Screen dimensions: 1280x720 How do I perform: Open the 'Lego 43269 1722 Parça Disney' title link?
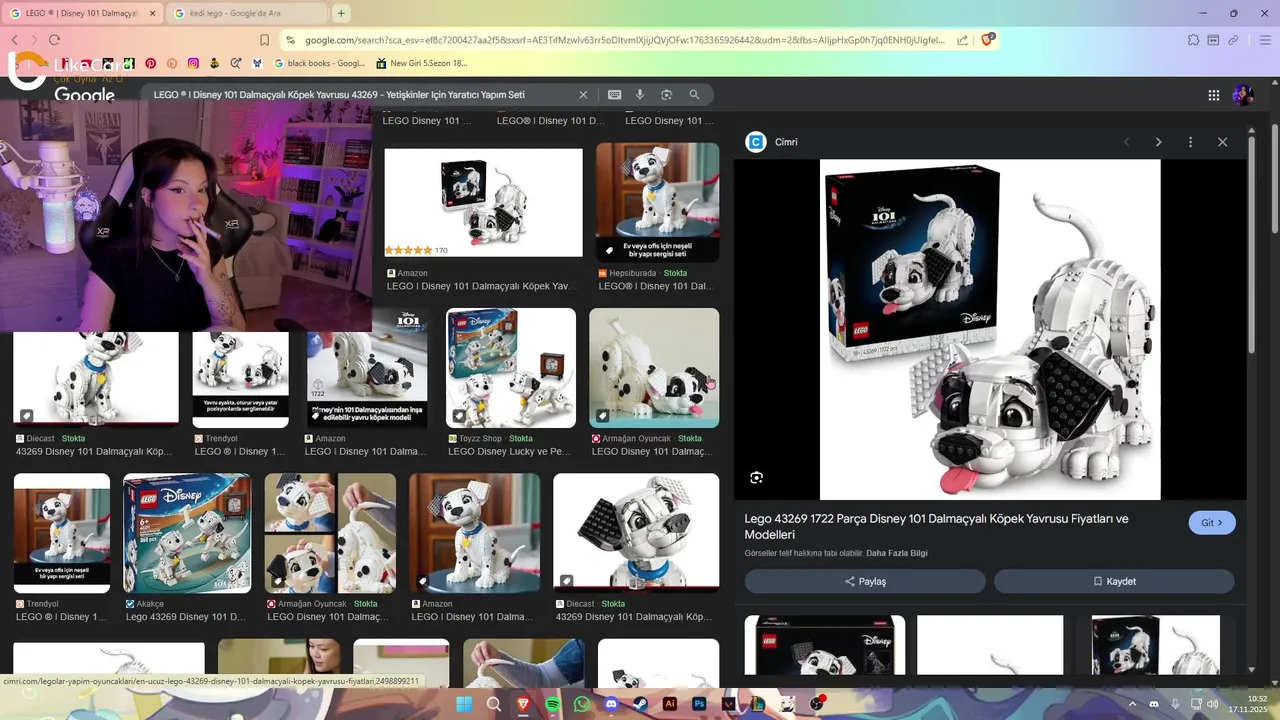pyautogui.click(x=936, y=526)
